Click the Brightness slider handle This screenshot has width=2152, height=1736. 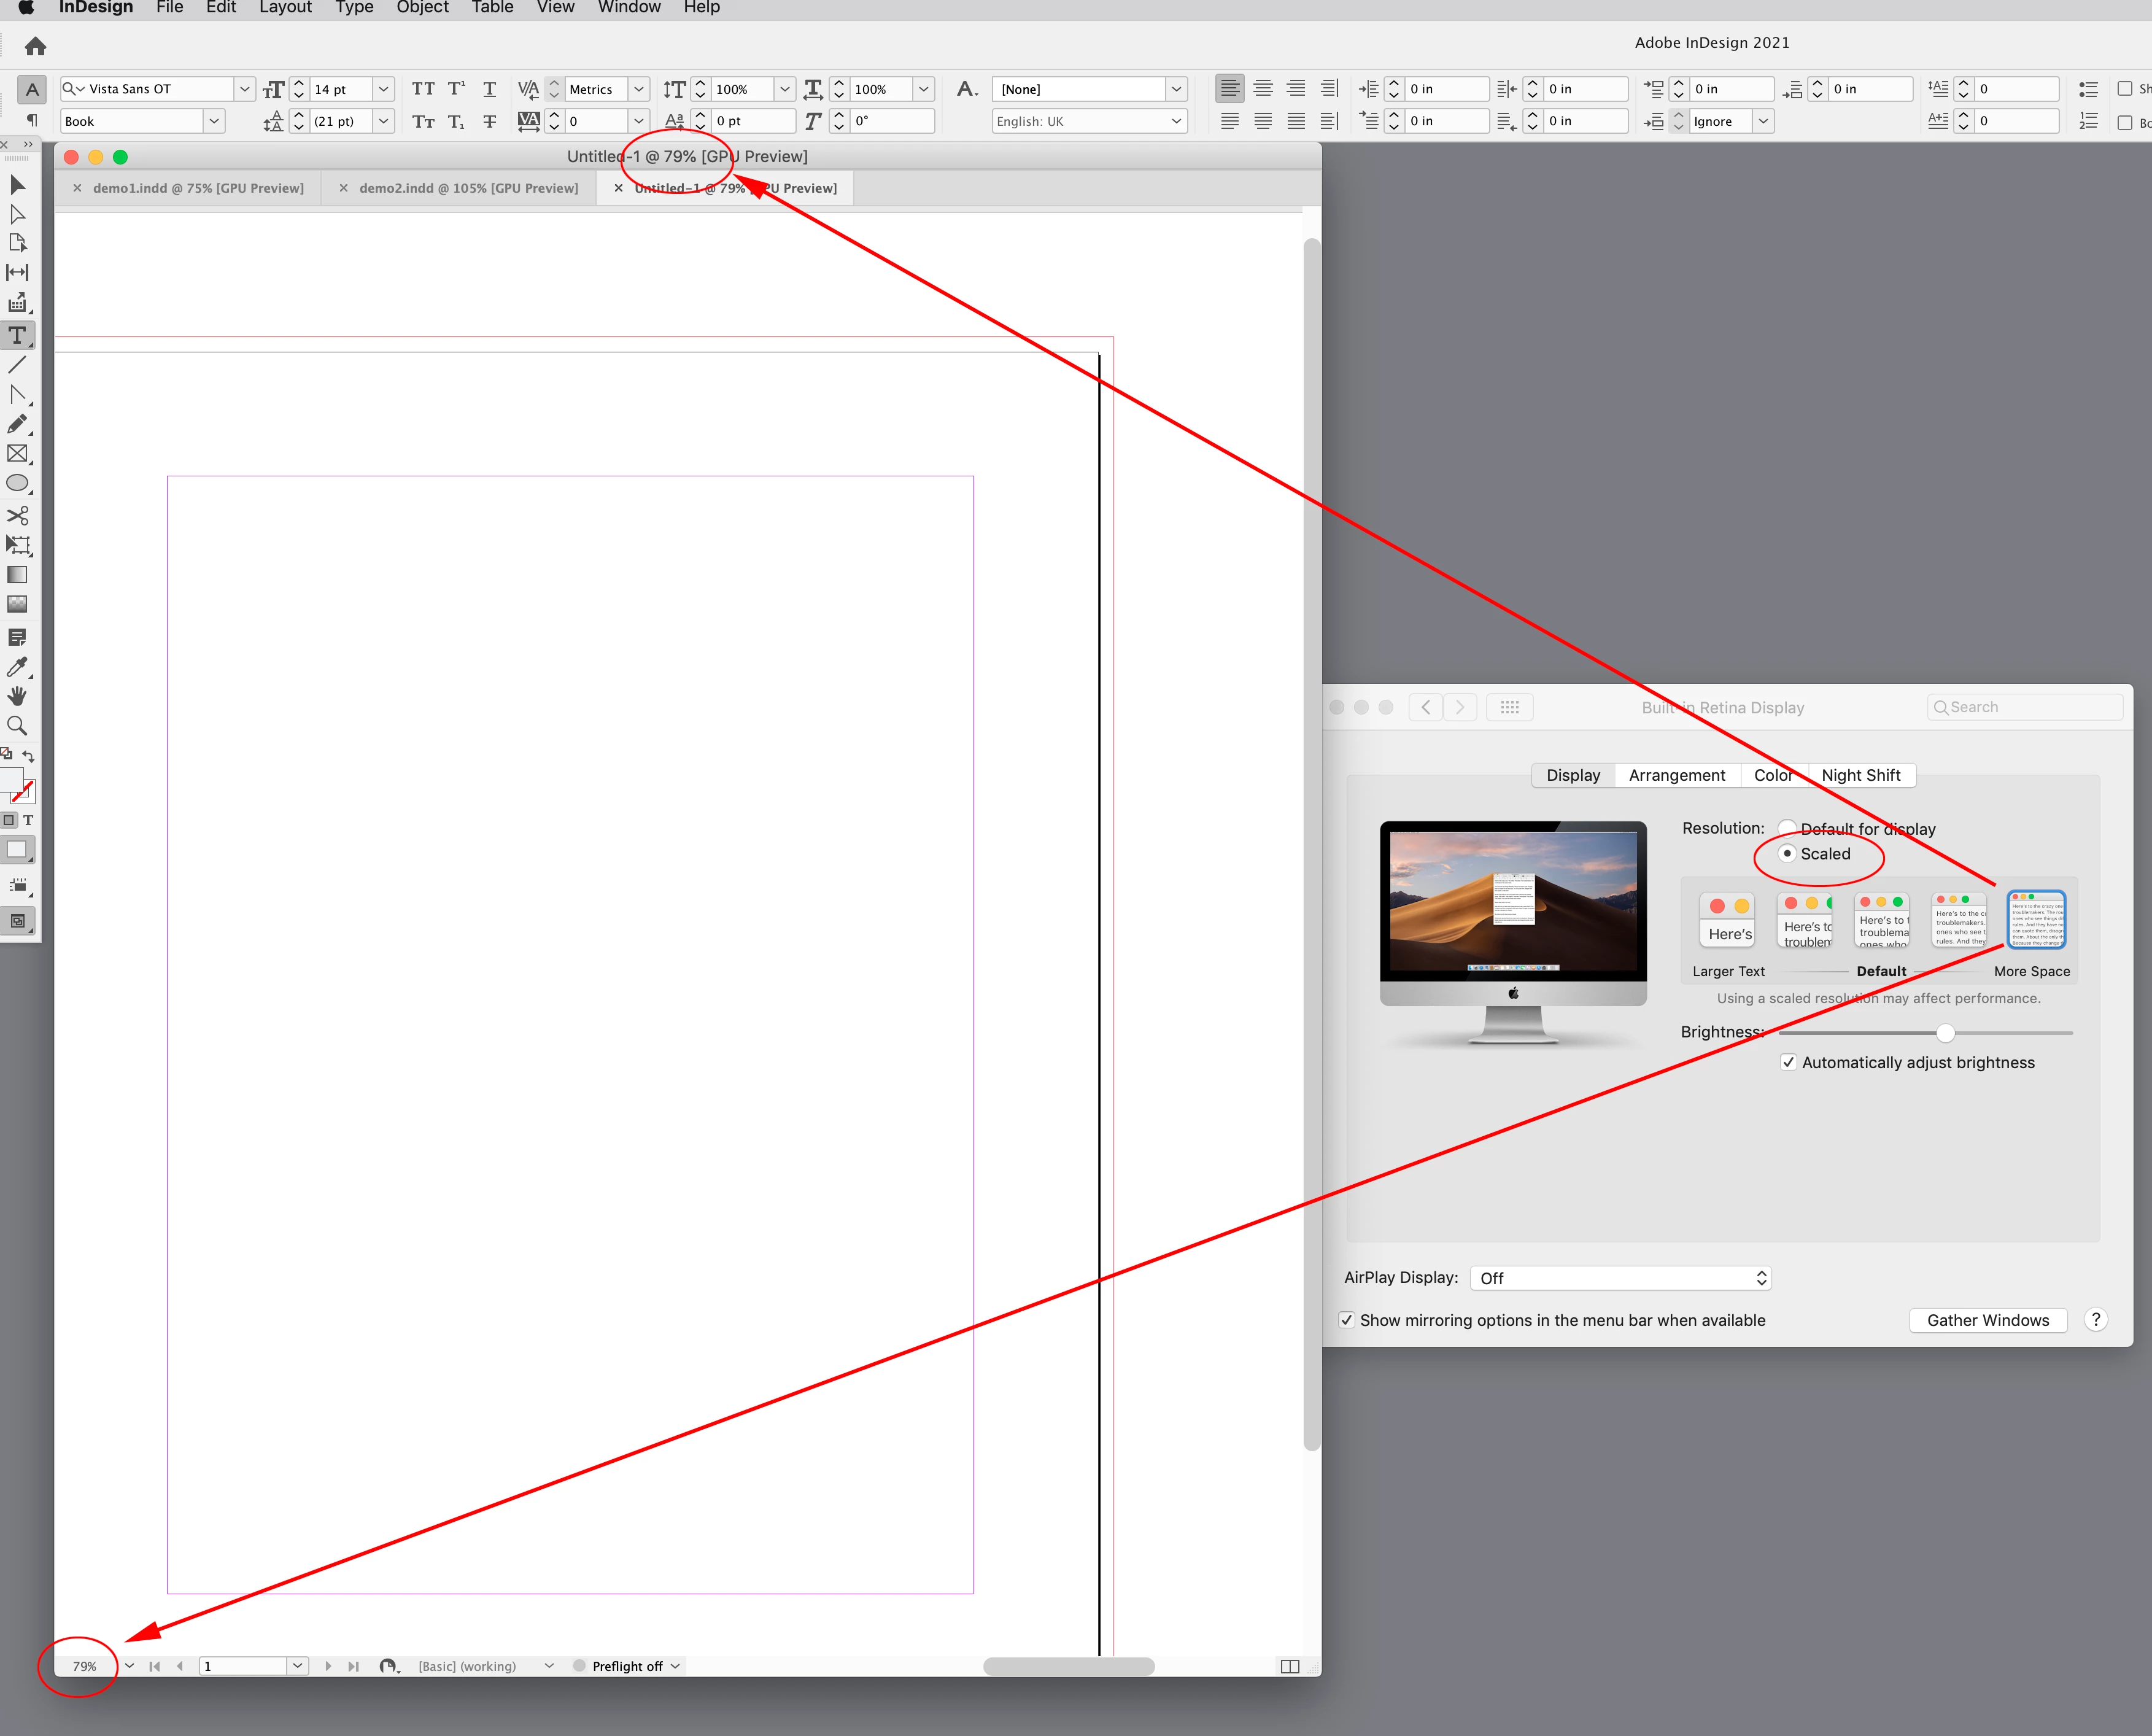[1945, 1032]
